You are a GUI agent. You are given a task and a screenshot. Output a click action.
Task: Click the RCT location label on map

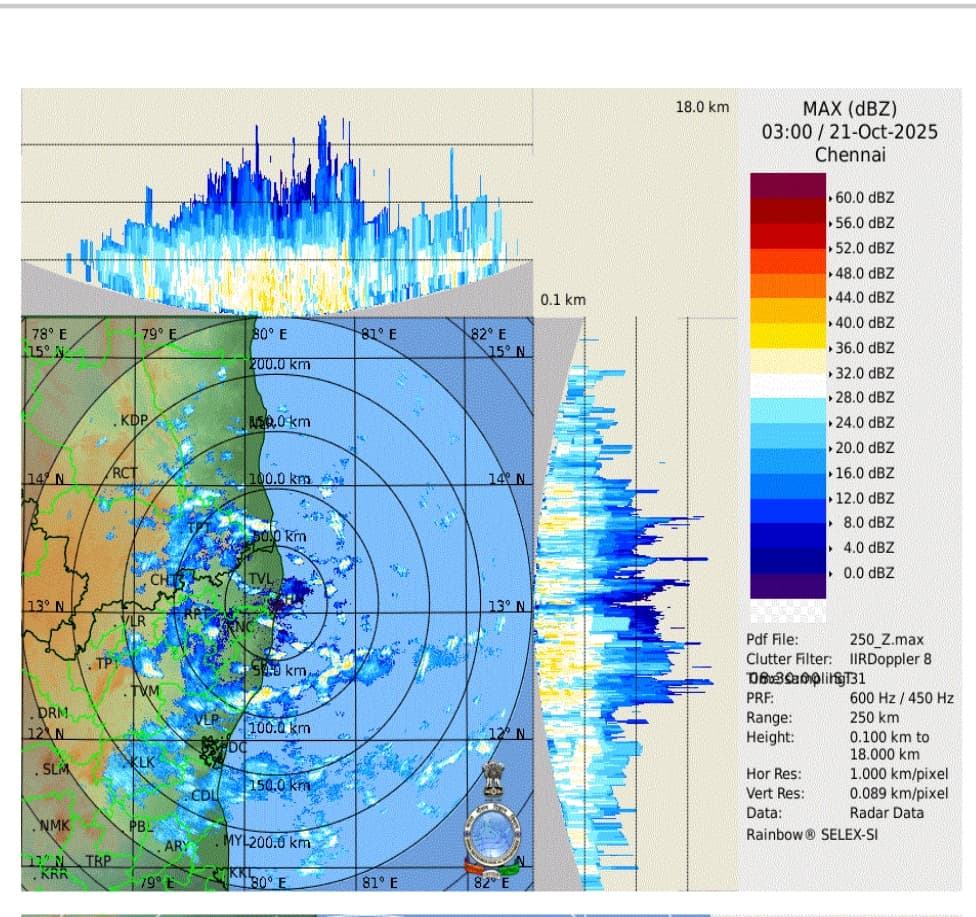pyautogui.click(x=125, y=473)
